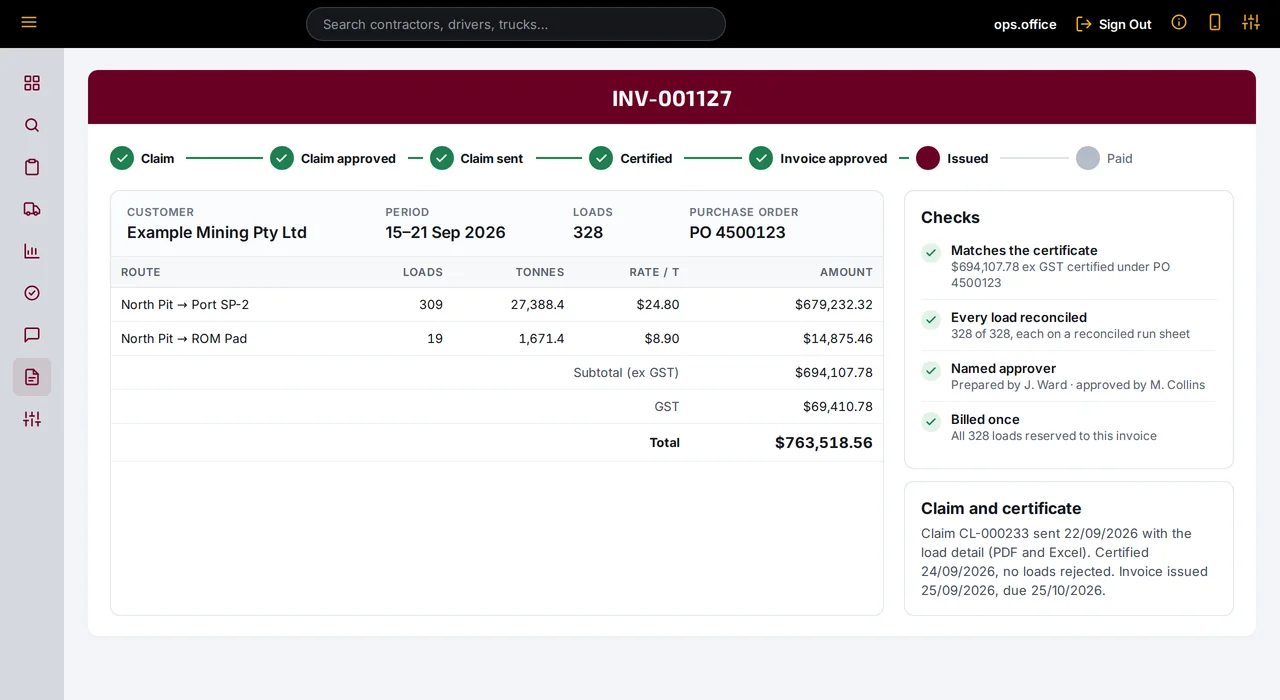Click the tonnes value 27,388.4
The width and height of the screenshot is (1280, 700).
(x=537, y=304)
